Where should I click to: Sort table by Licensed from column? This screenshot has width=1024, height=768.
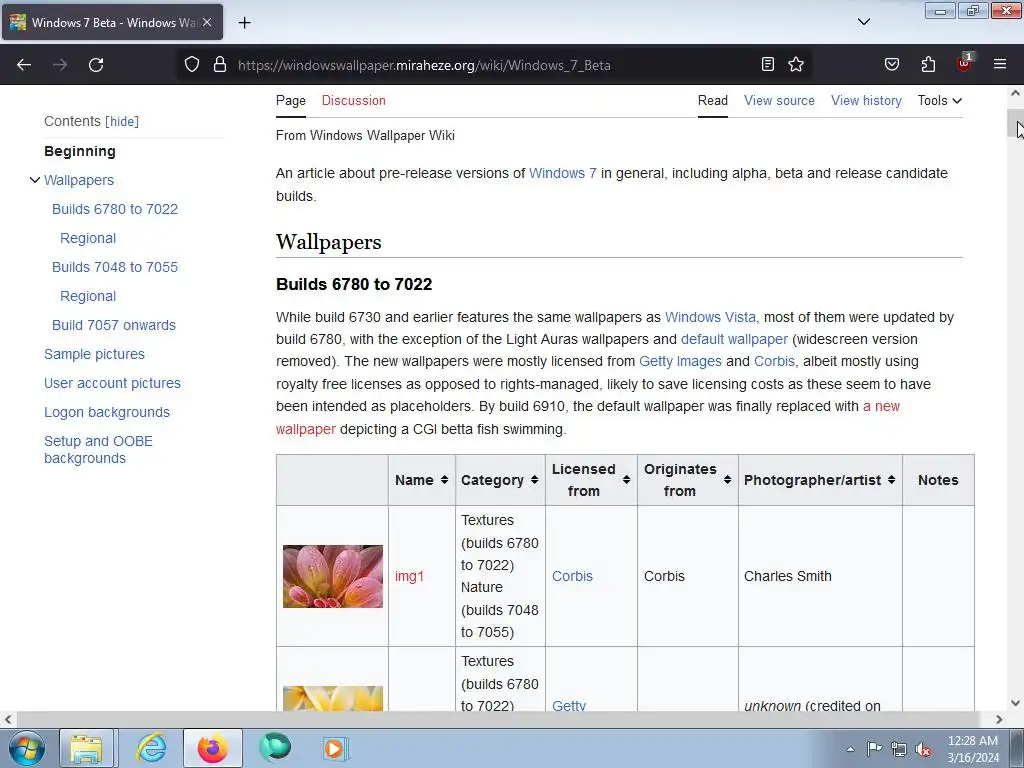coord(591,480)
